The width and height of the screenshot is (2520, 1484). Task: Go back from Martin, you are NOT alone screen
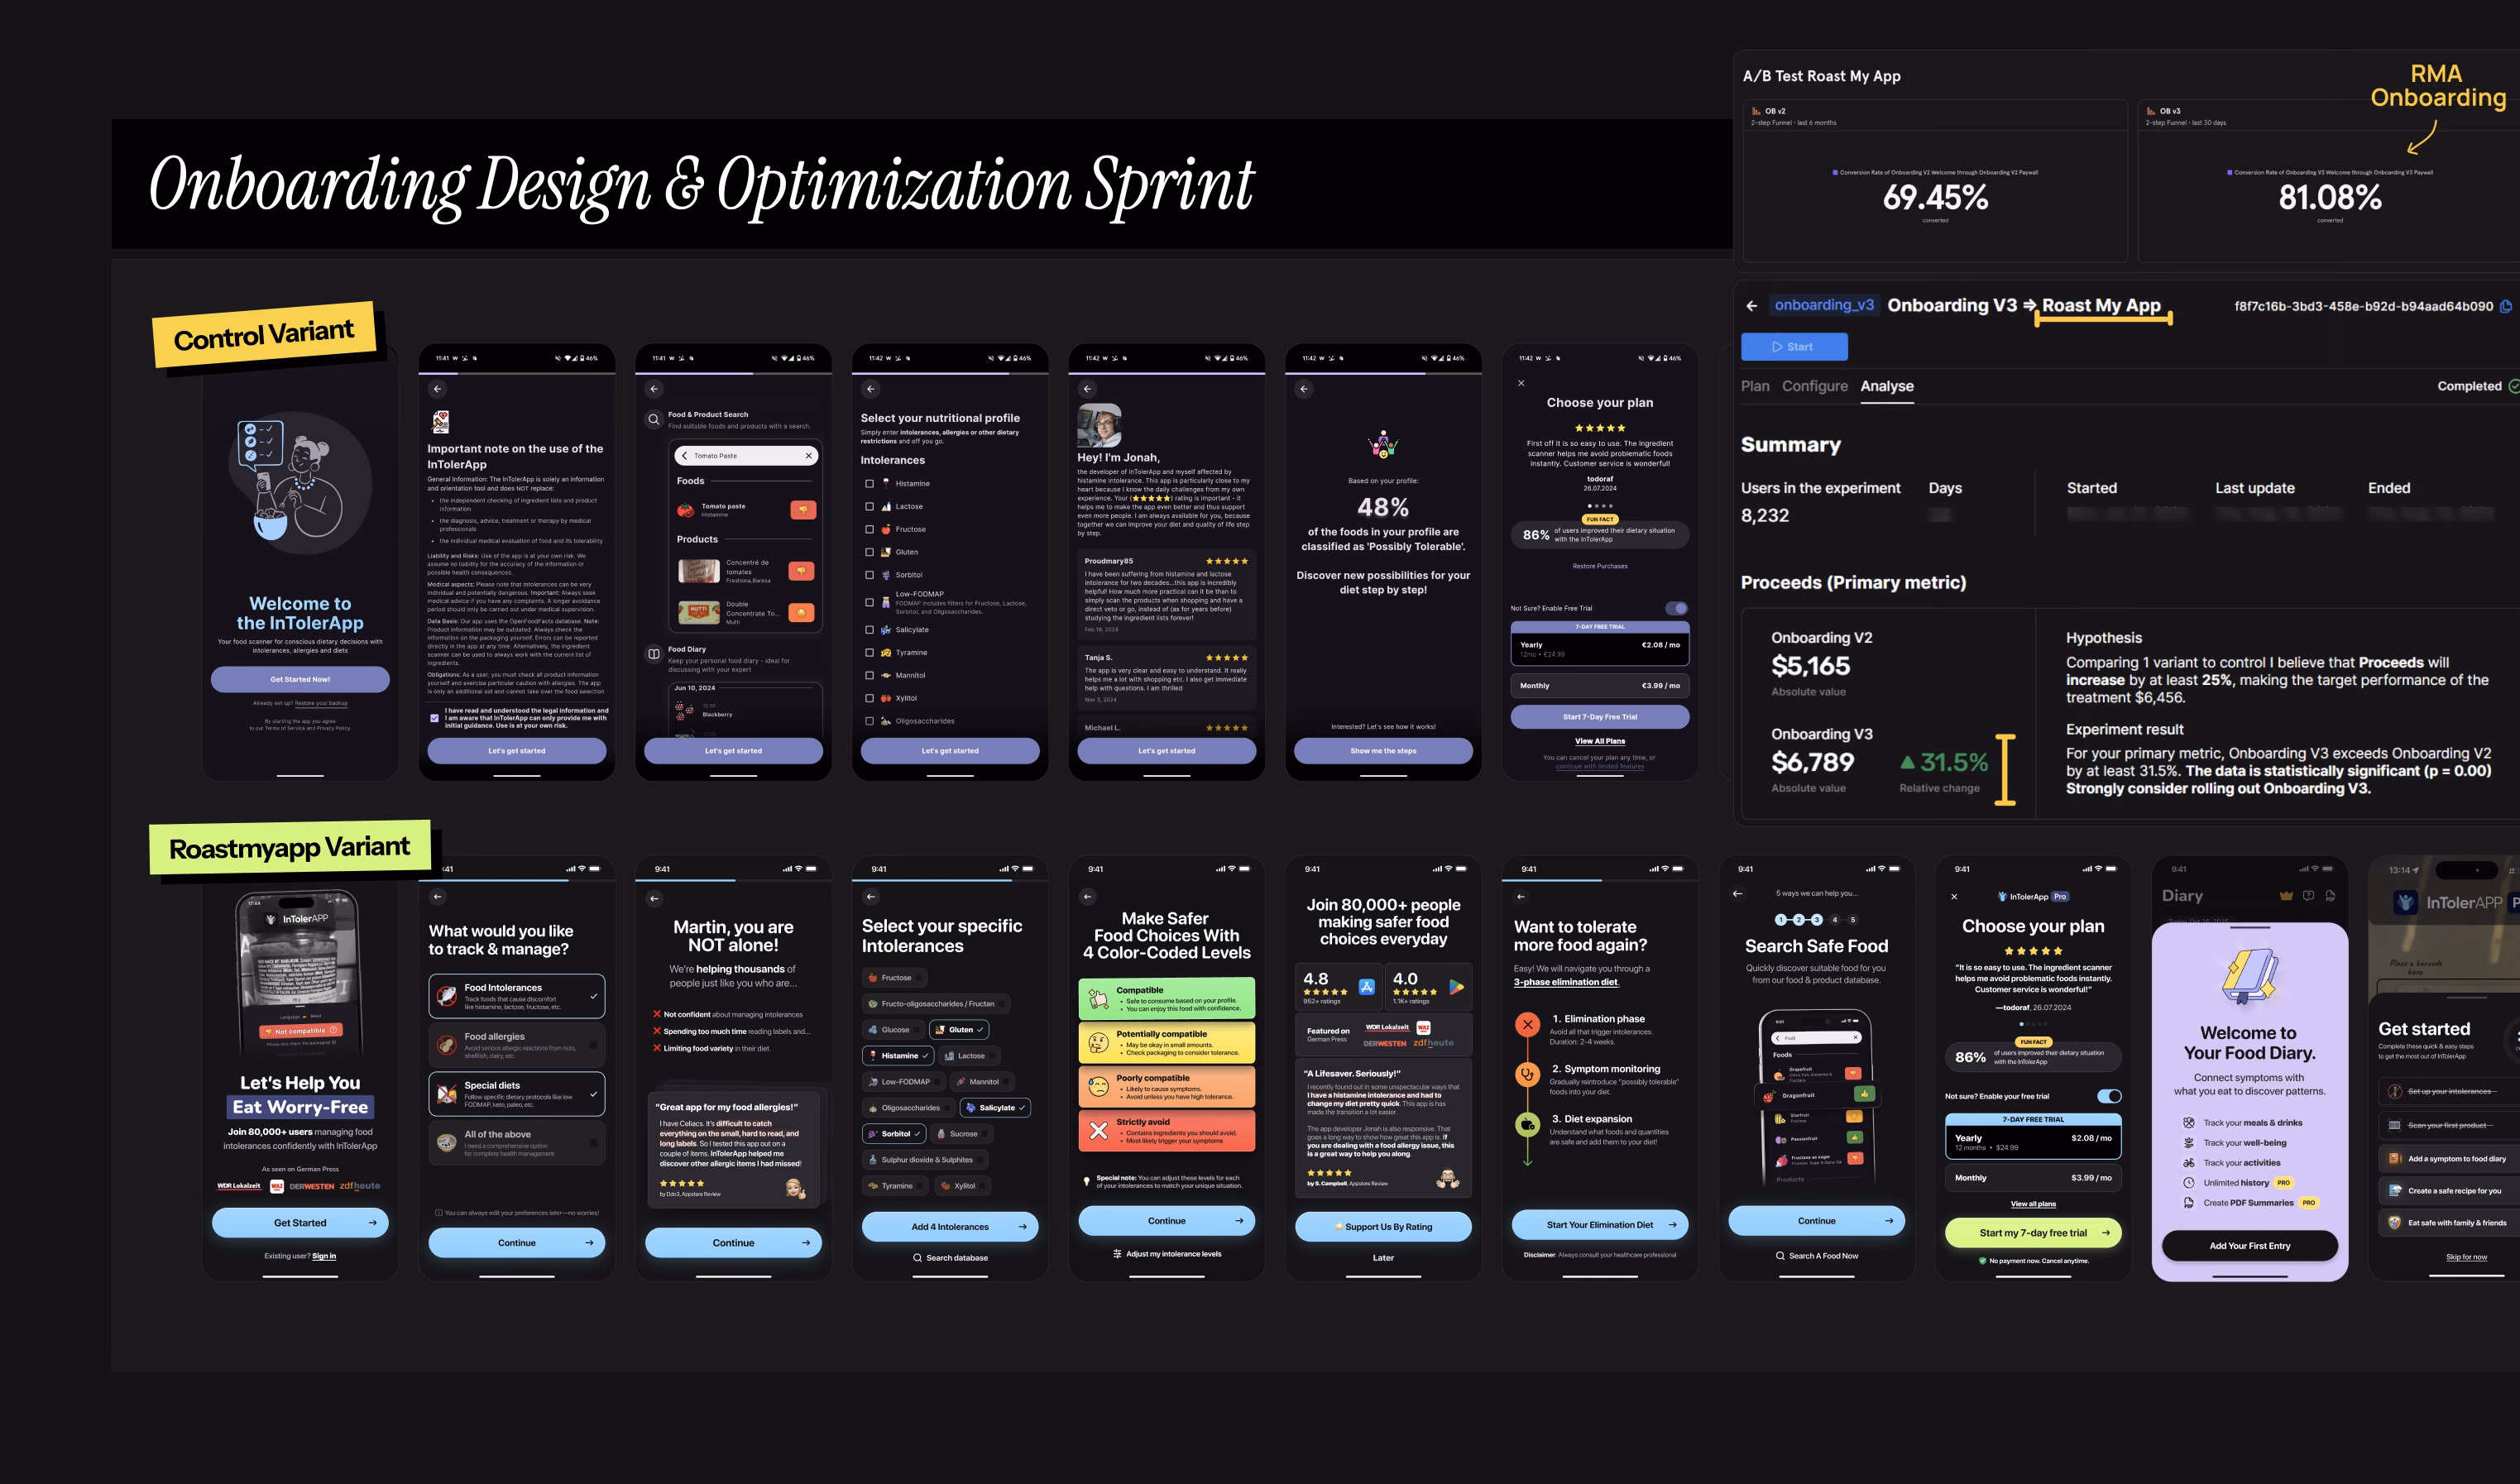[654, 898]
